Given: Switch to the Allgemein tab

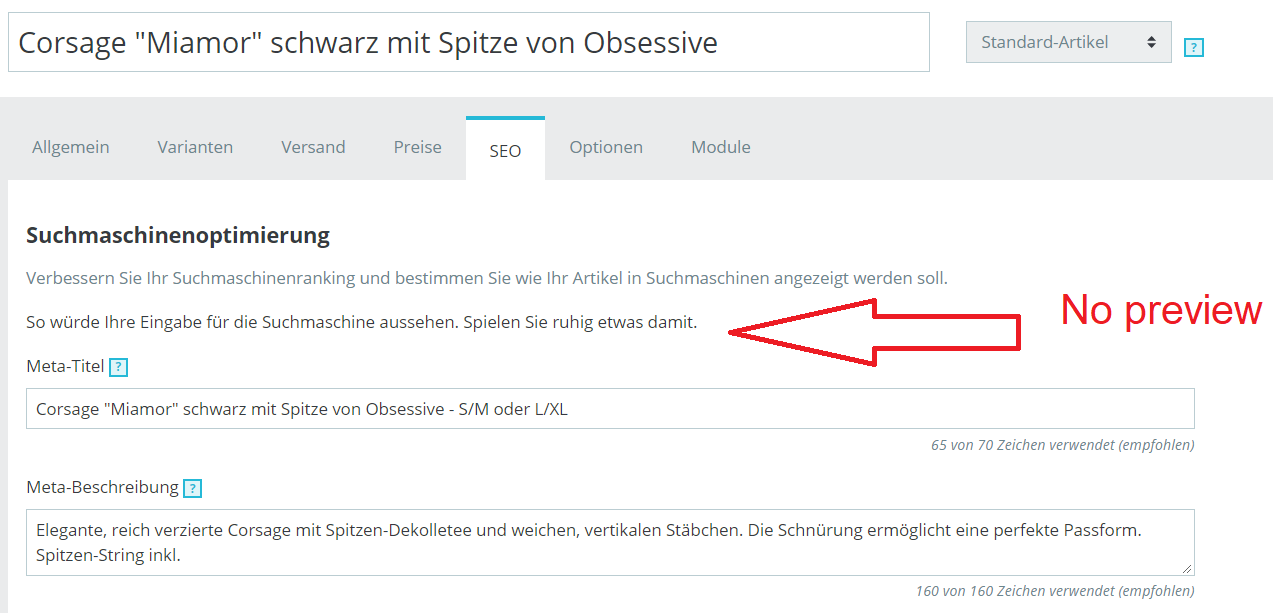Looking at the screenshot, I should tap(71, 147).
